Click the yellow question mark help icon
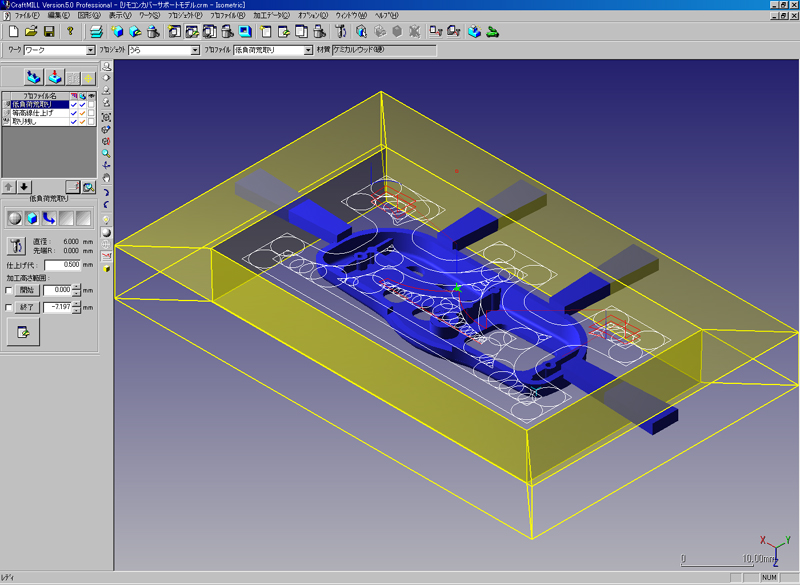Image resolution: width=800 pixels, height=585 pixels. coord(70,32)
